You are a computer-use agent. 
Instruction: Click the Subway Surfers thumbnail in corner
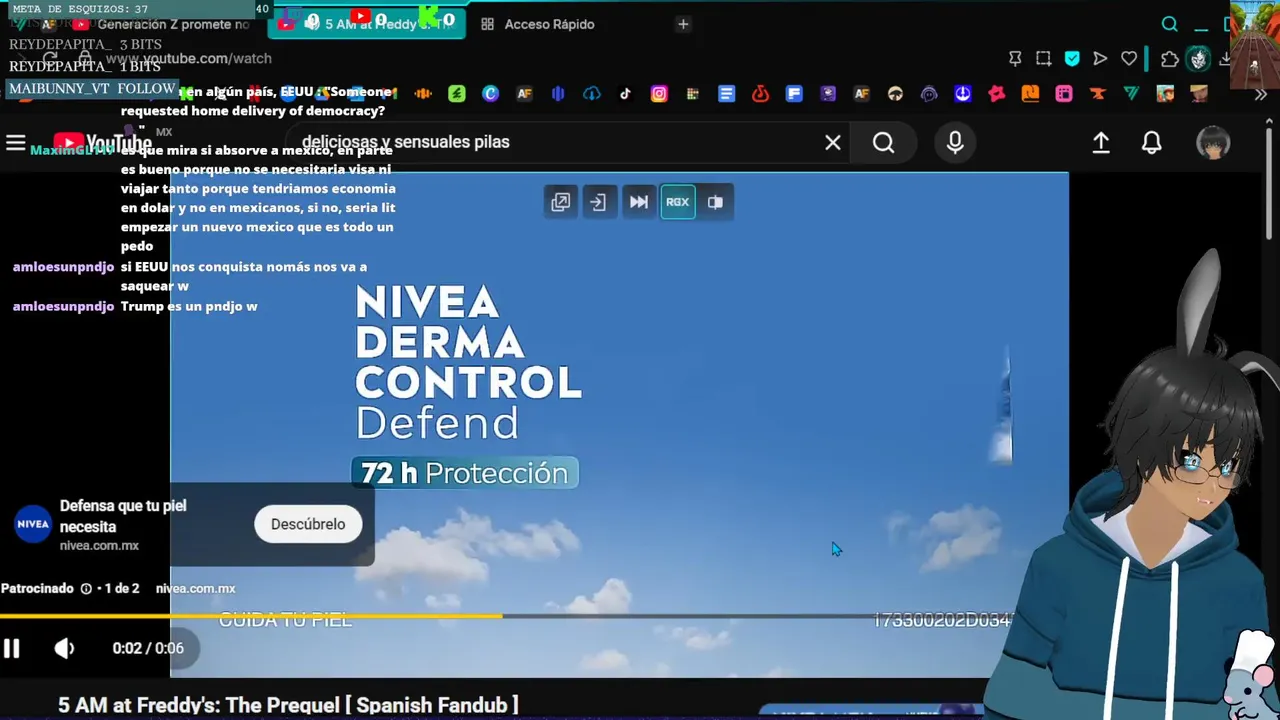(x=1254, y=42)
